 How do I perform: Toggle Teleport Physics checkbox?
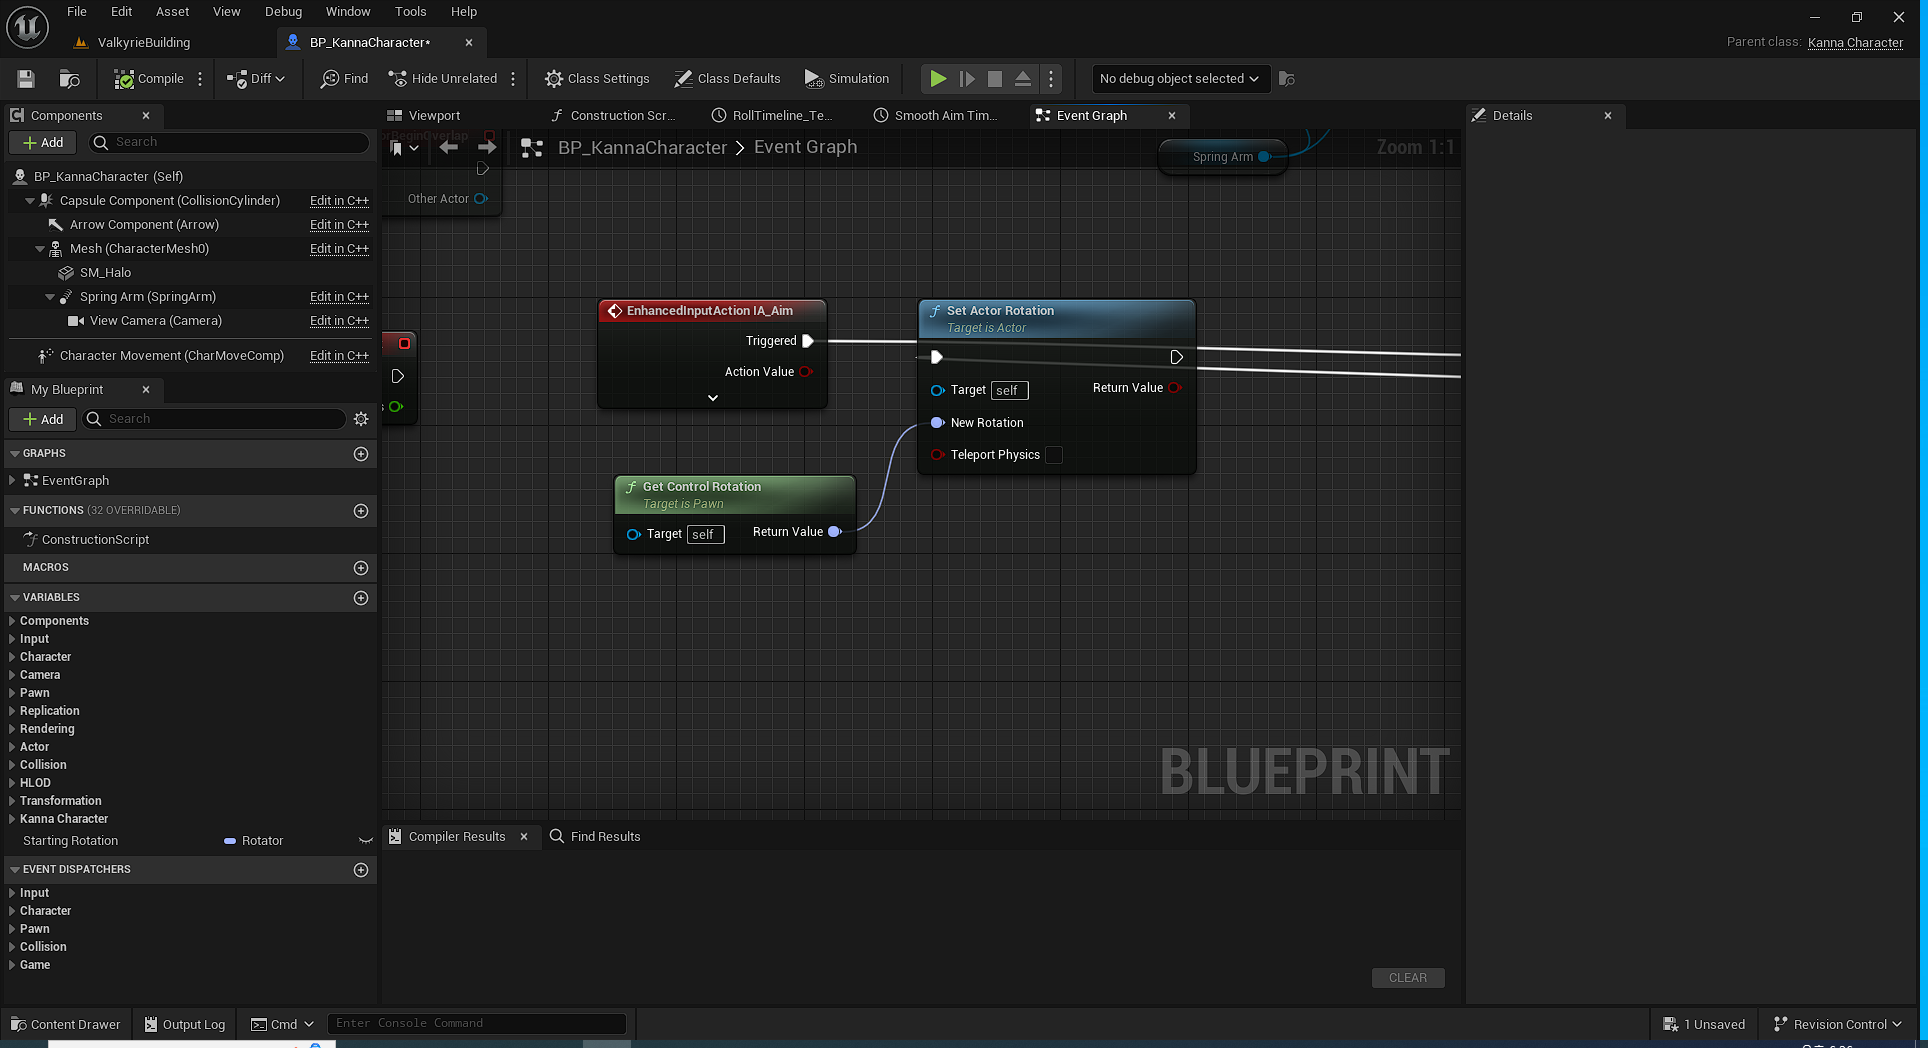point(1054,455)
